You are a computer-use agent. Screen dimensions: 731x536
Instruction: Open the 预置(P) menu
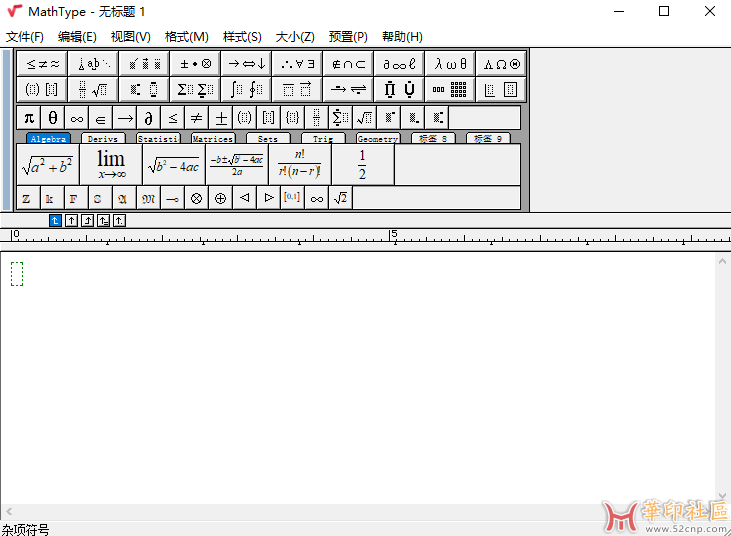(x=348, y=37)
